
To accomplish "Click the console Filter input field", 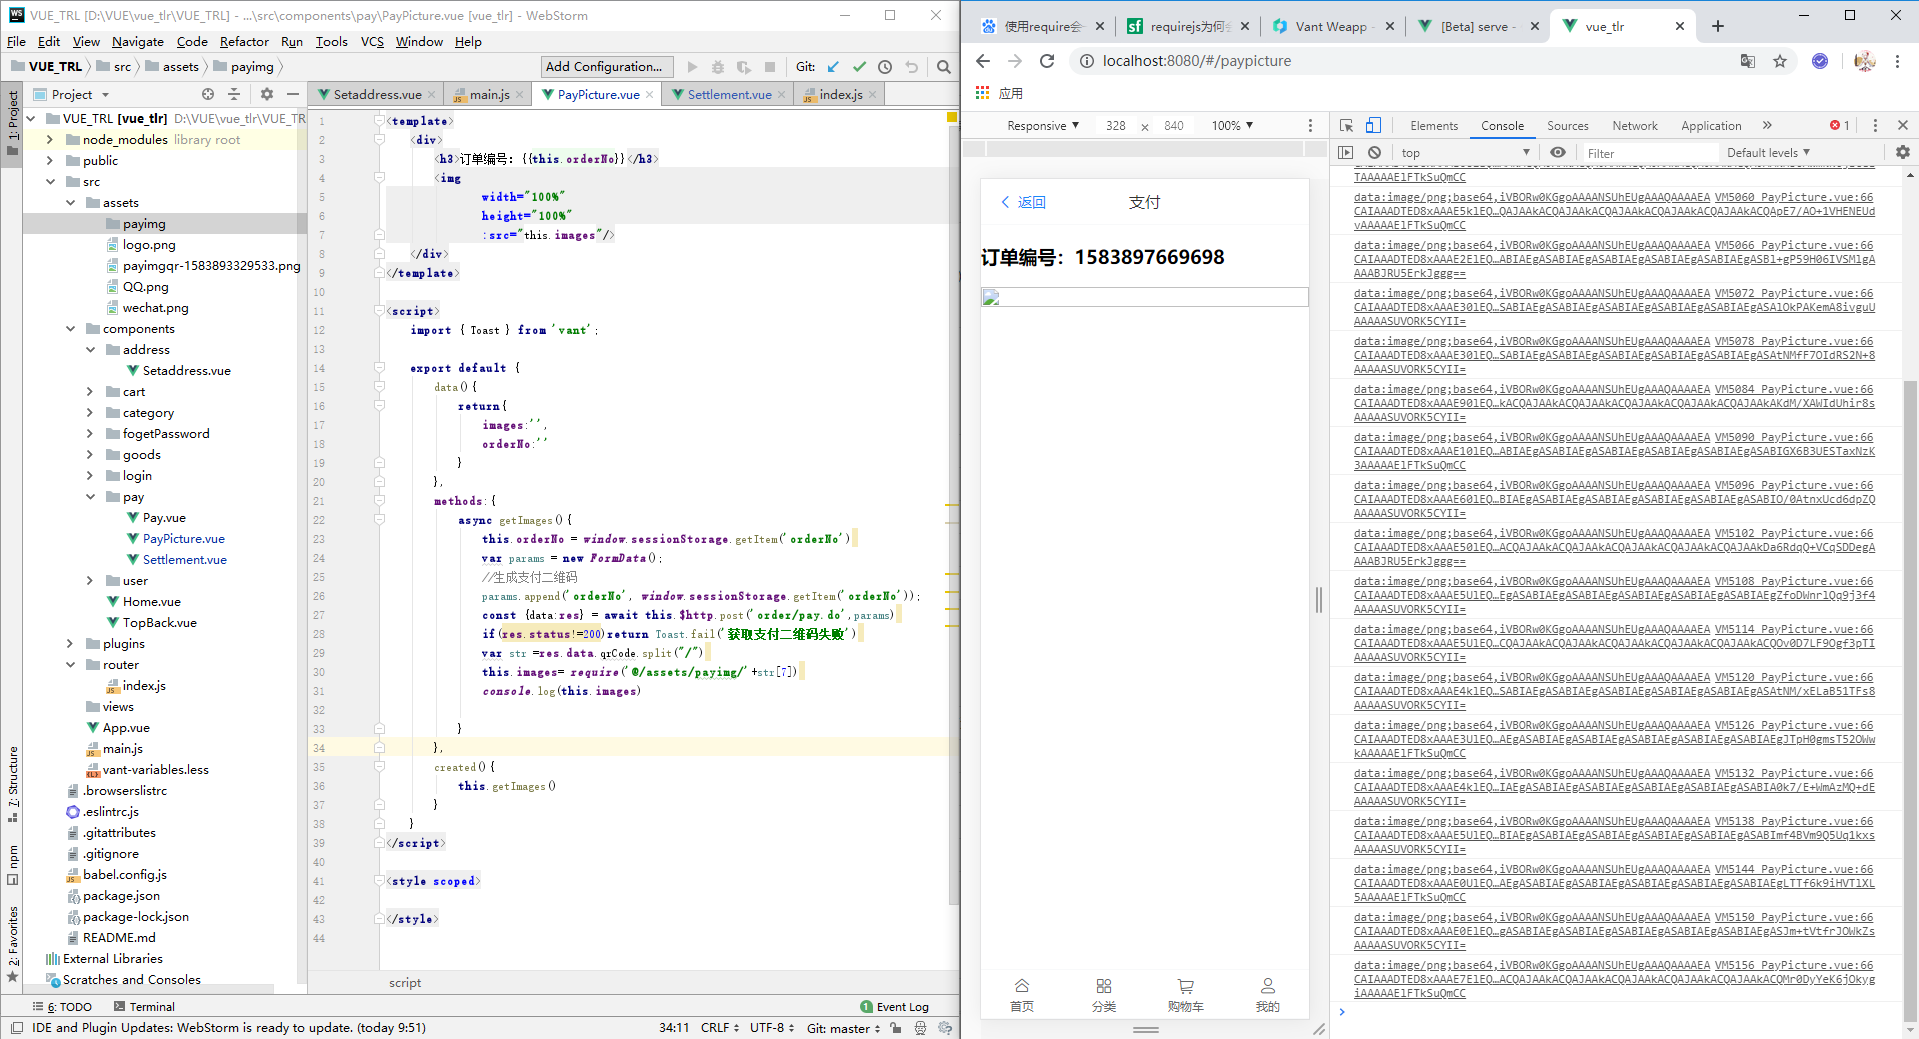I will [1650, 153].
